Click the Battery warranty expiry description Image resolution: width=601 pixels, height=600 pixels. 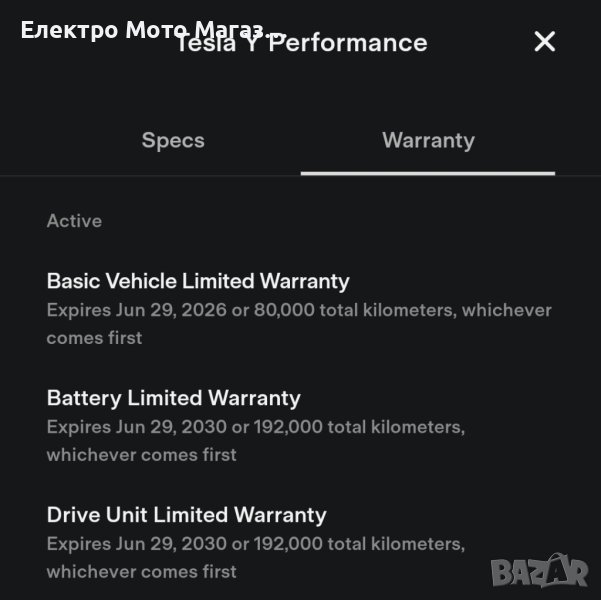click(x=255, y=427)
